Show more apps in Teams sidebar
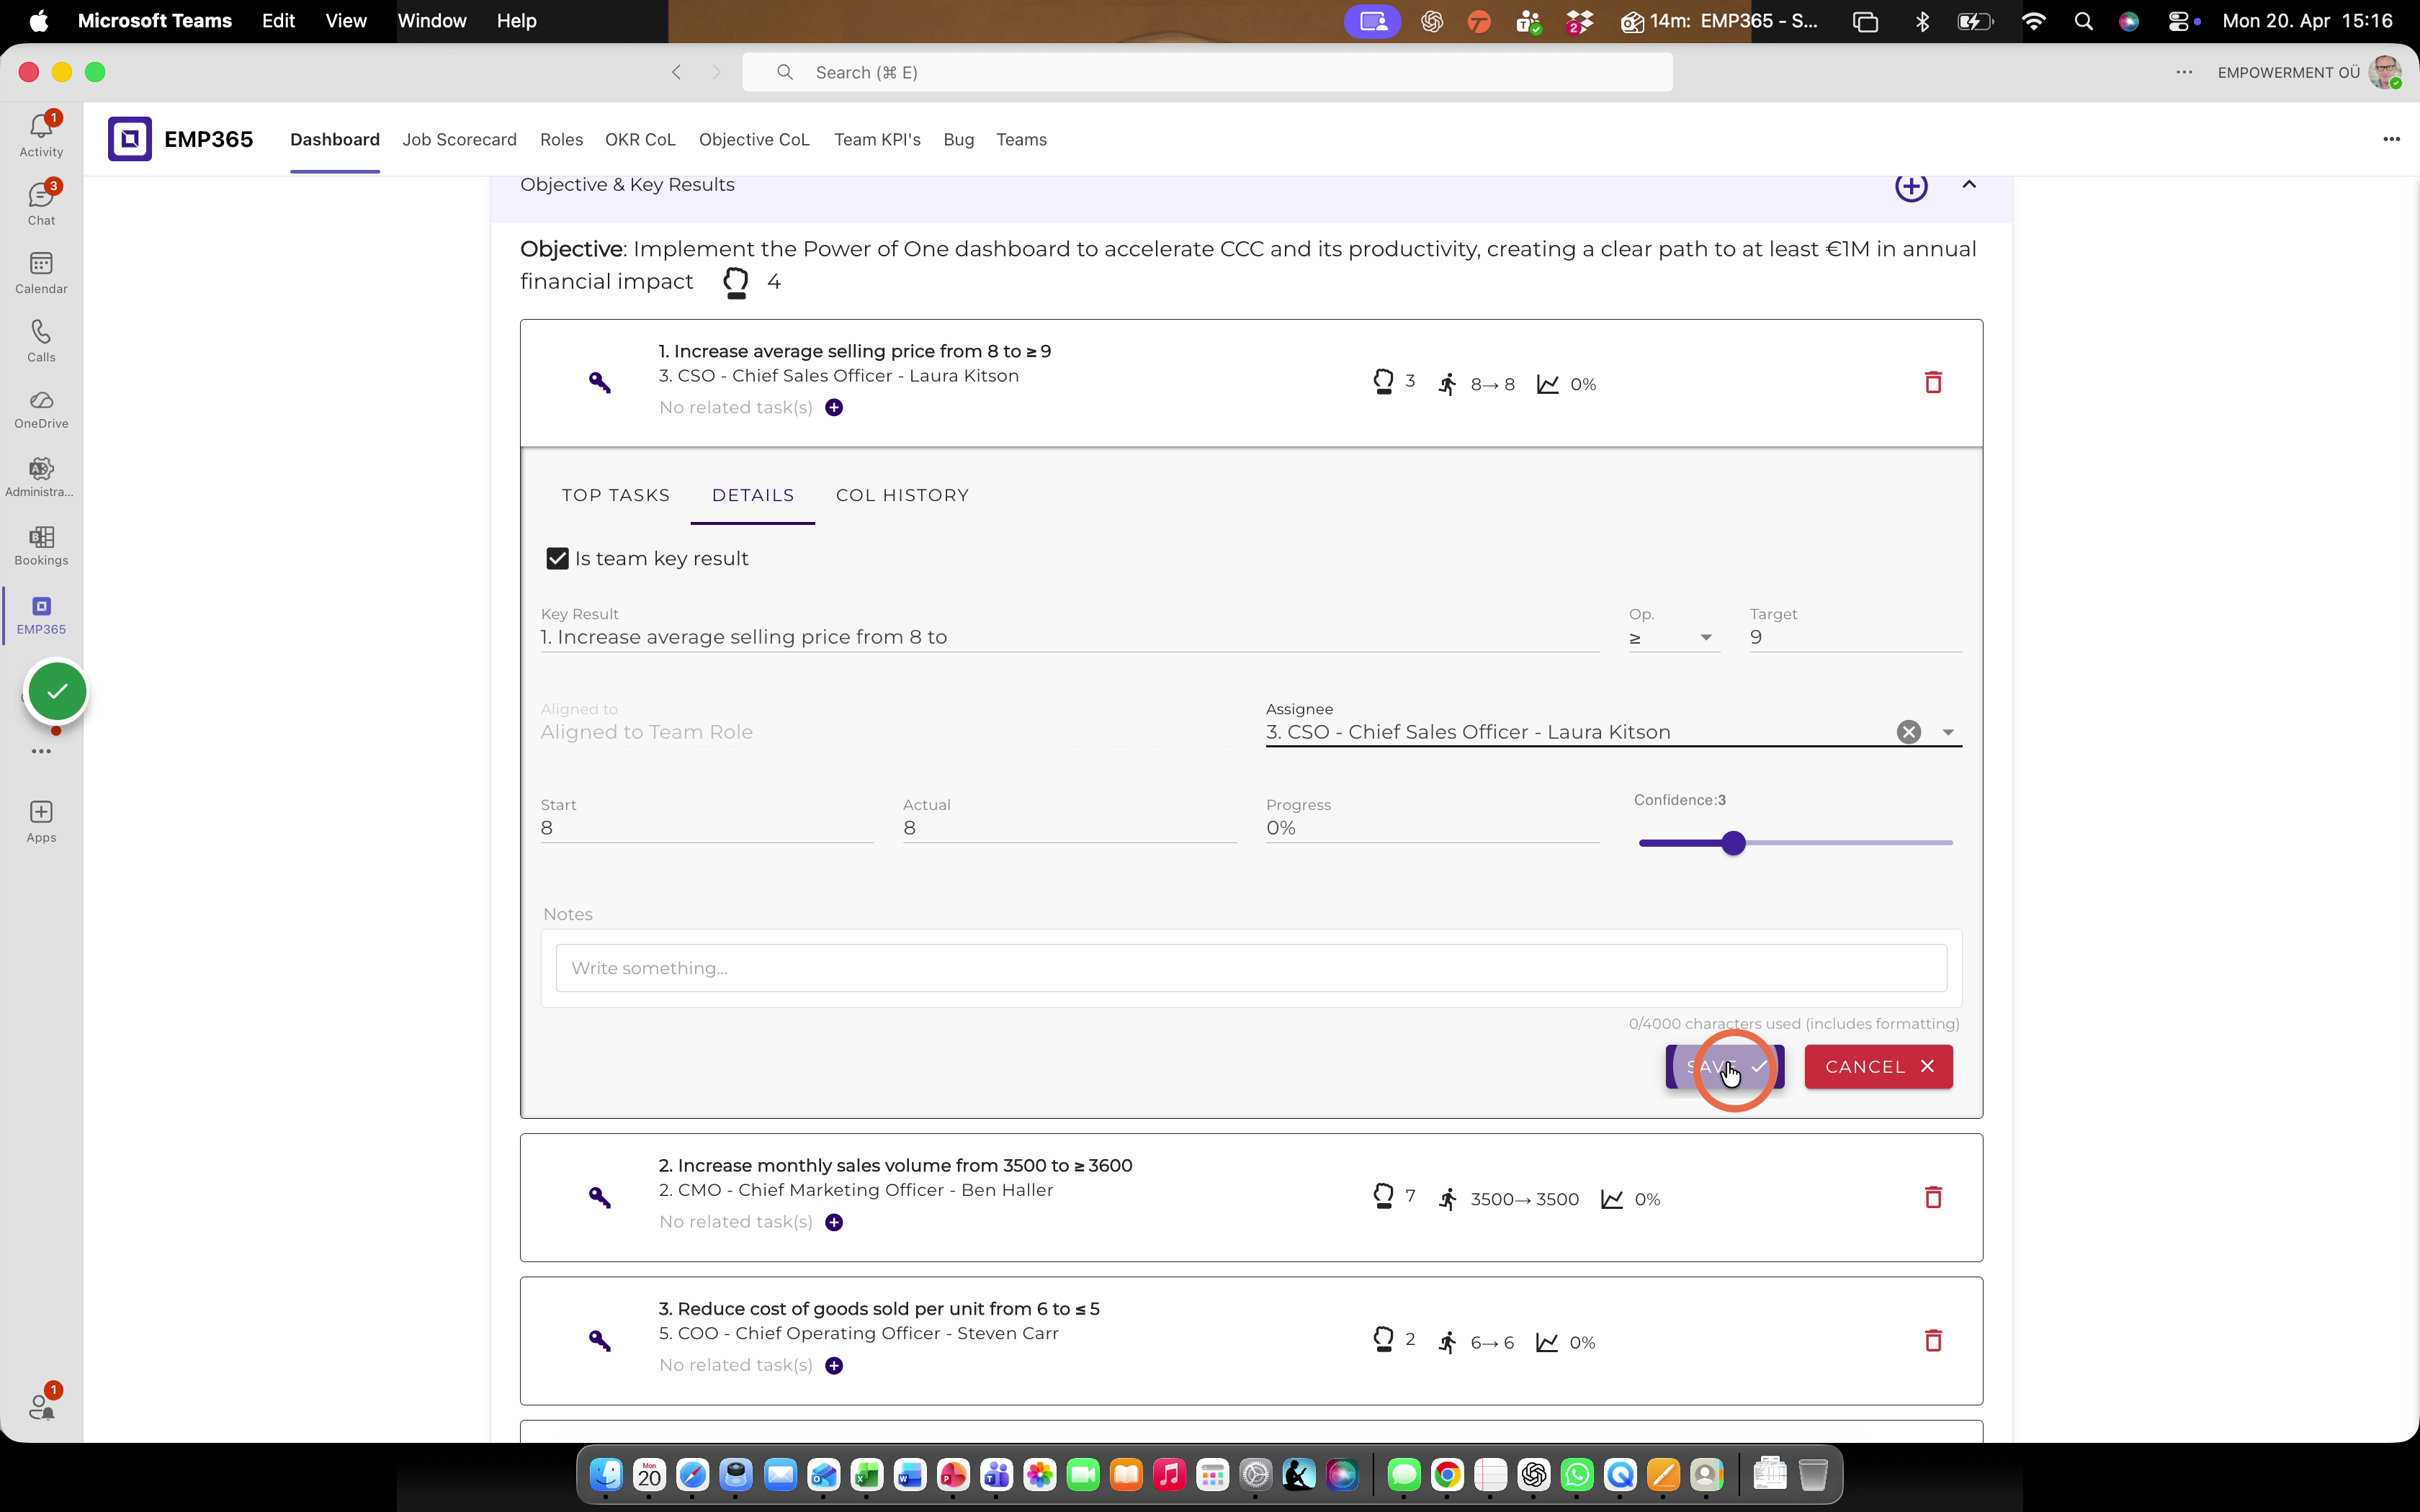Viewport: 2420px width, 1512px height. coord(41,751)
